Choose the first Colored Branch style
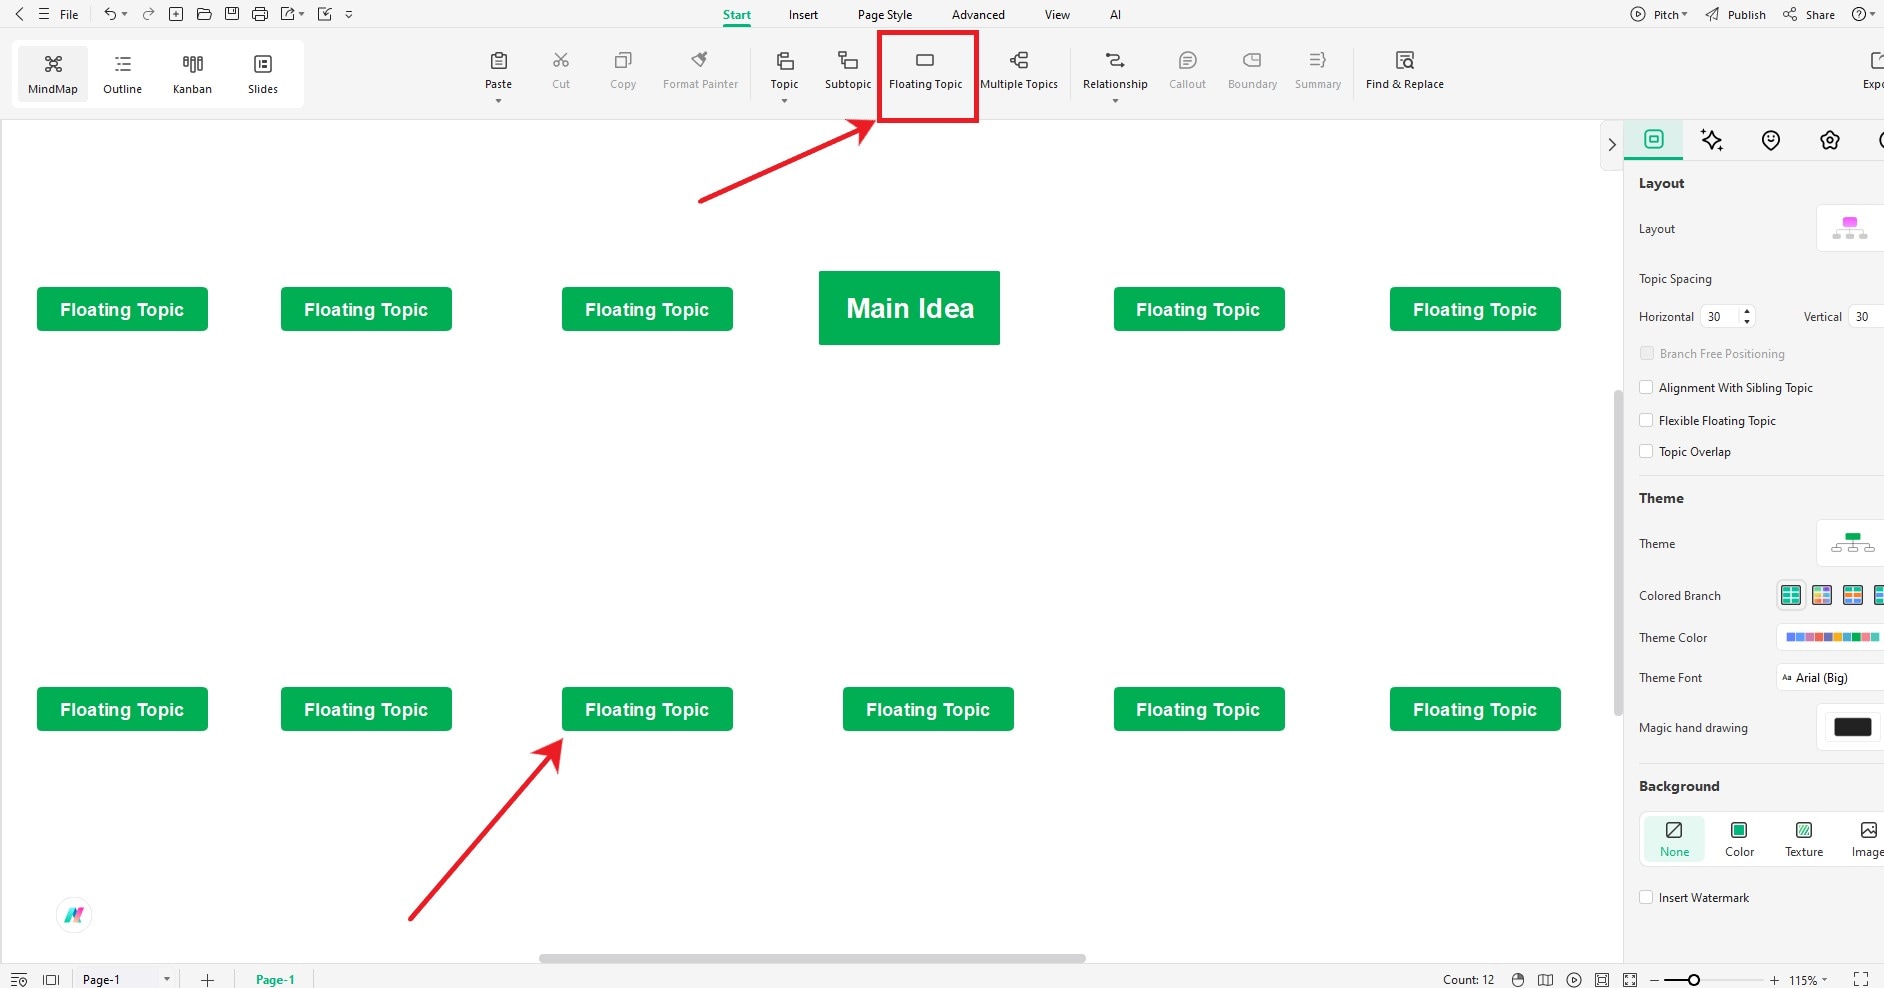Viewport: 1884px width, 988px height. pyautogui.click(x=1791, y=596)
